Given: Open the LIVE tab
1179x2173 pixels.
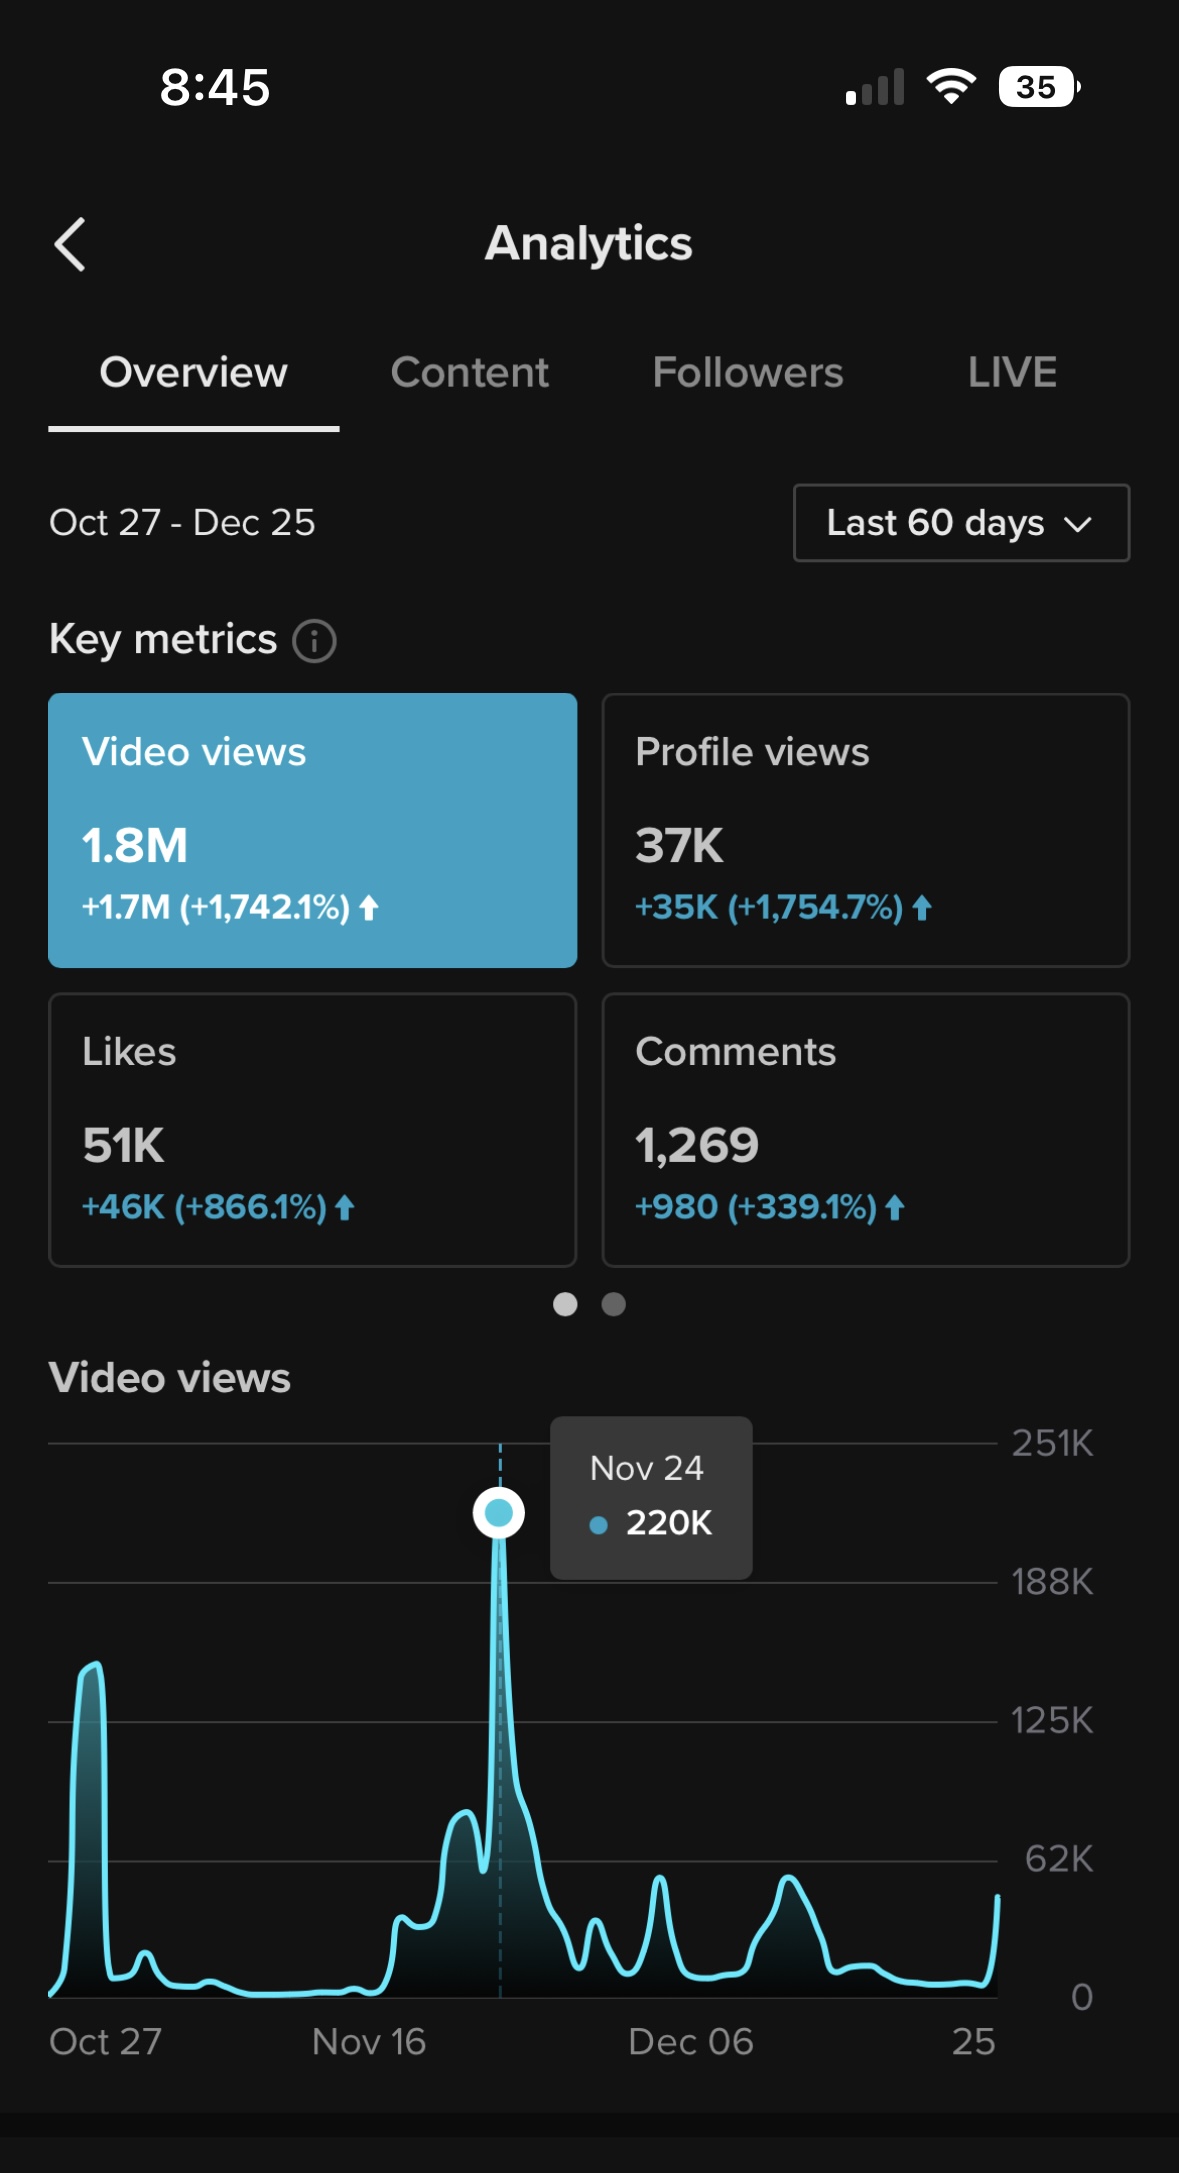Looking at the screenshot, I should pyautogui.click(x=1011, y=373).
